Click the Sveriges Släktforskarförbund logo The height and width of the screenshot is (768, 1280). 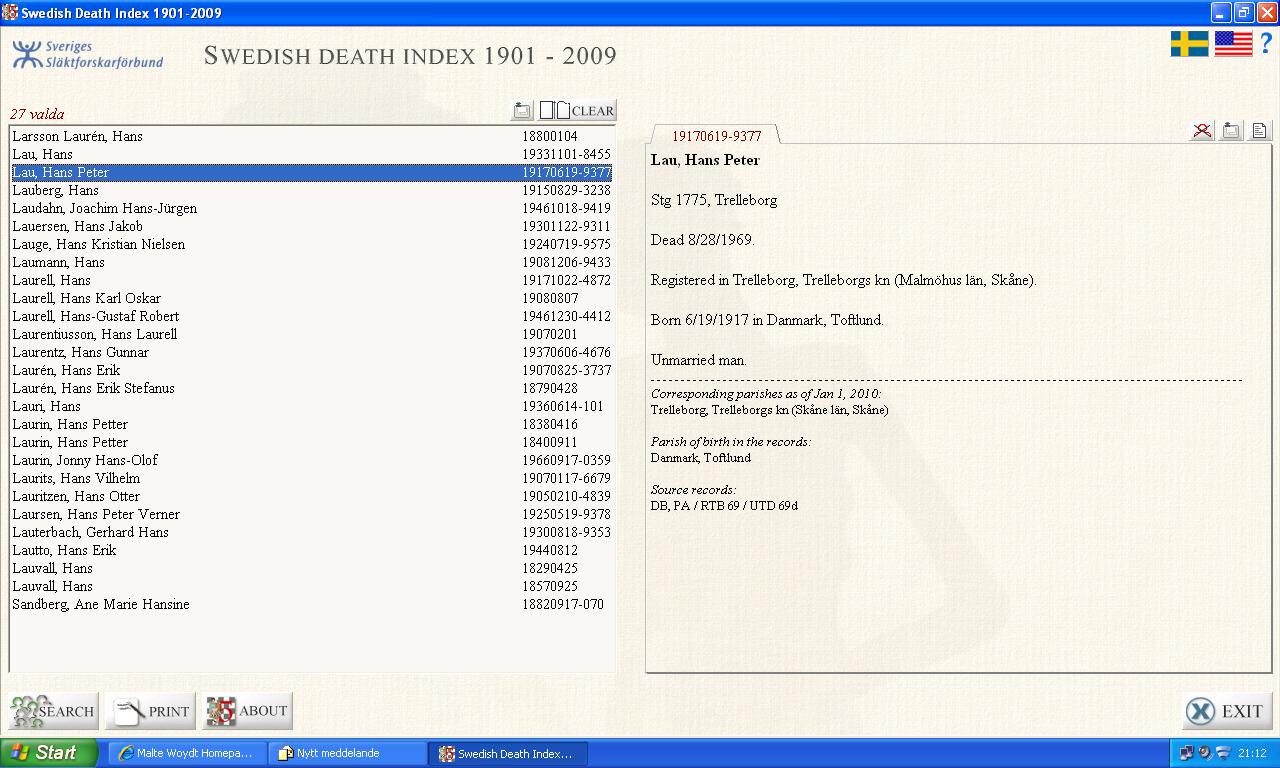(x=88, y=55)
